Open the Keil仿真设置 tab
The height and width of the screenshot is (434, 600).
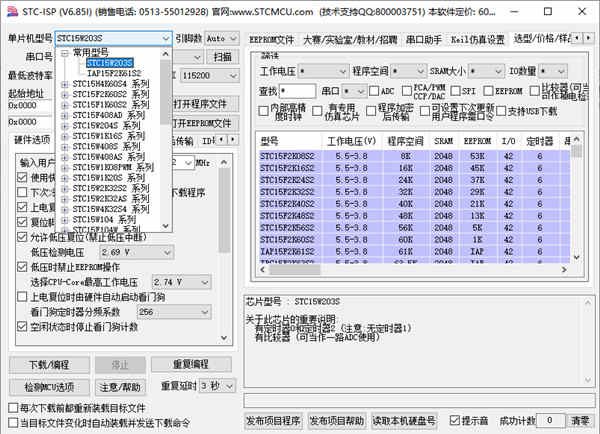click(x=478, y=40)
